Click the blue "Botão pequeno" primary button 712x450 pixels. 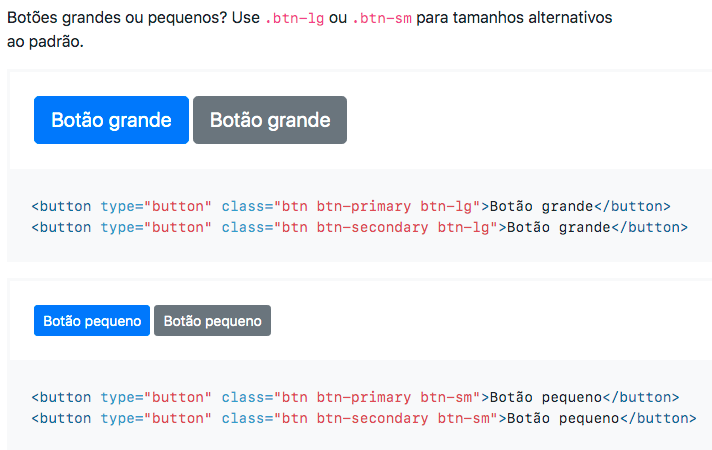point(92,321)
